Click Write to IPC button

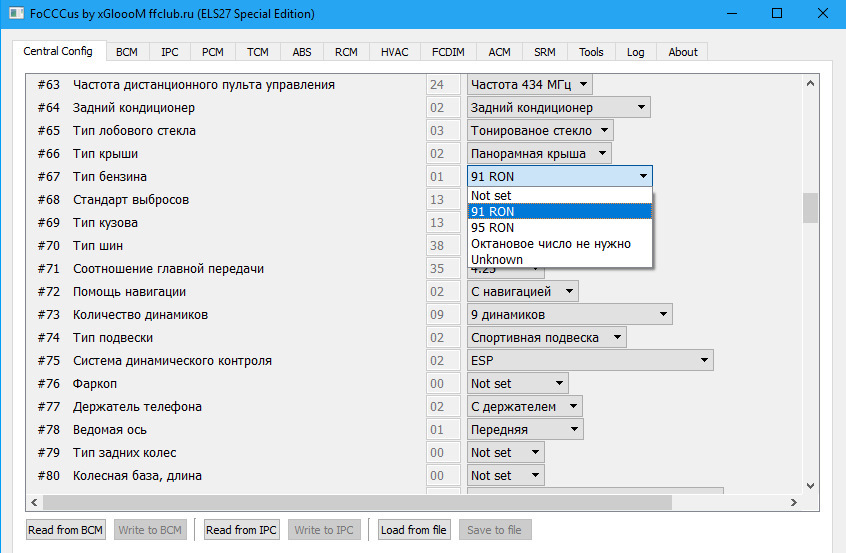[324, 530]
